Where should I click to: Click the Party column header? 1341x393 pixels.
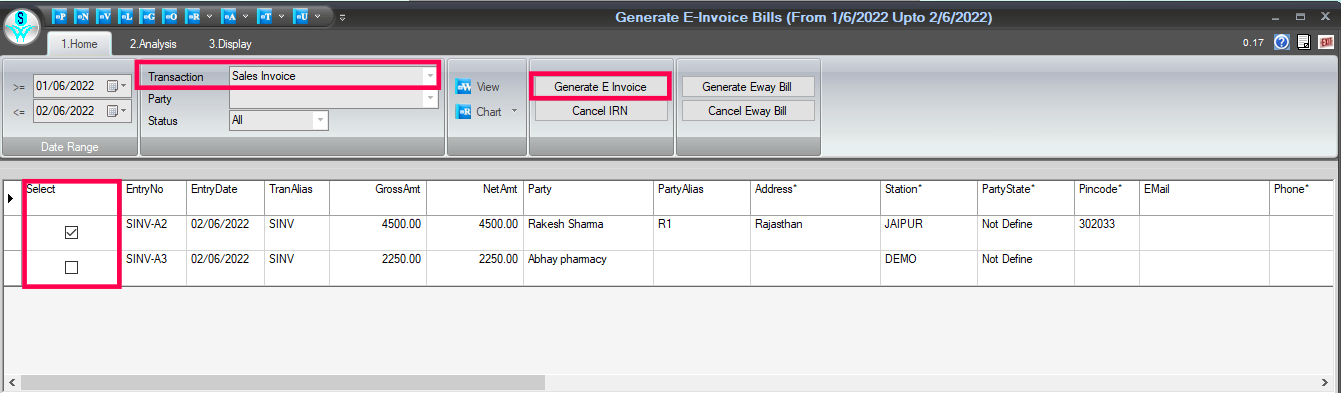coord(588,197)
